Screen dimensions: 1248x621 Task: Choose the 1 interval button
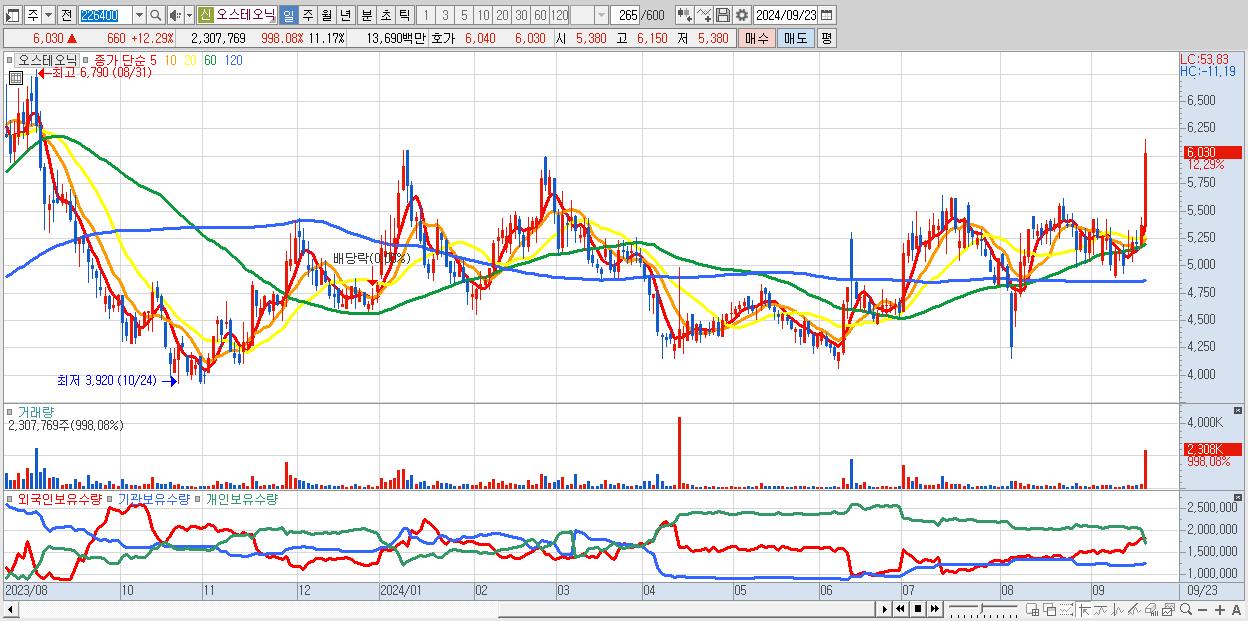pyautogui.click(x=426, y=15)
